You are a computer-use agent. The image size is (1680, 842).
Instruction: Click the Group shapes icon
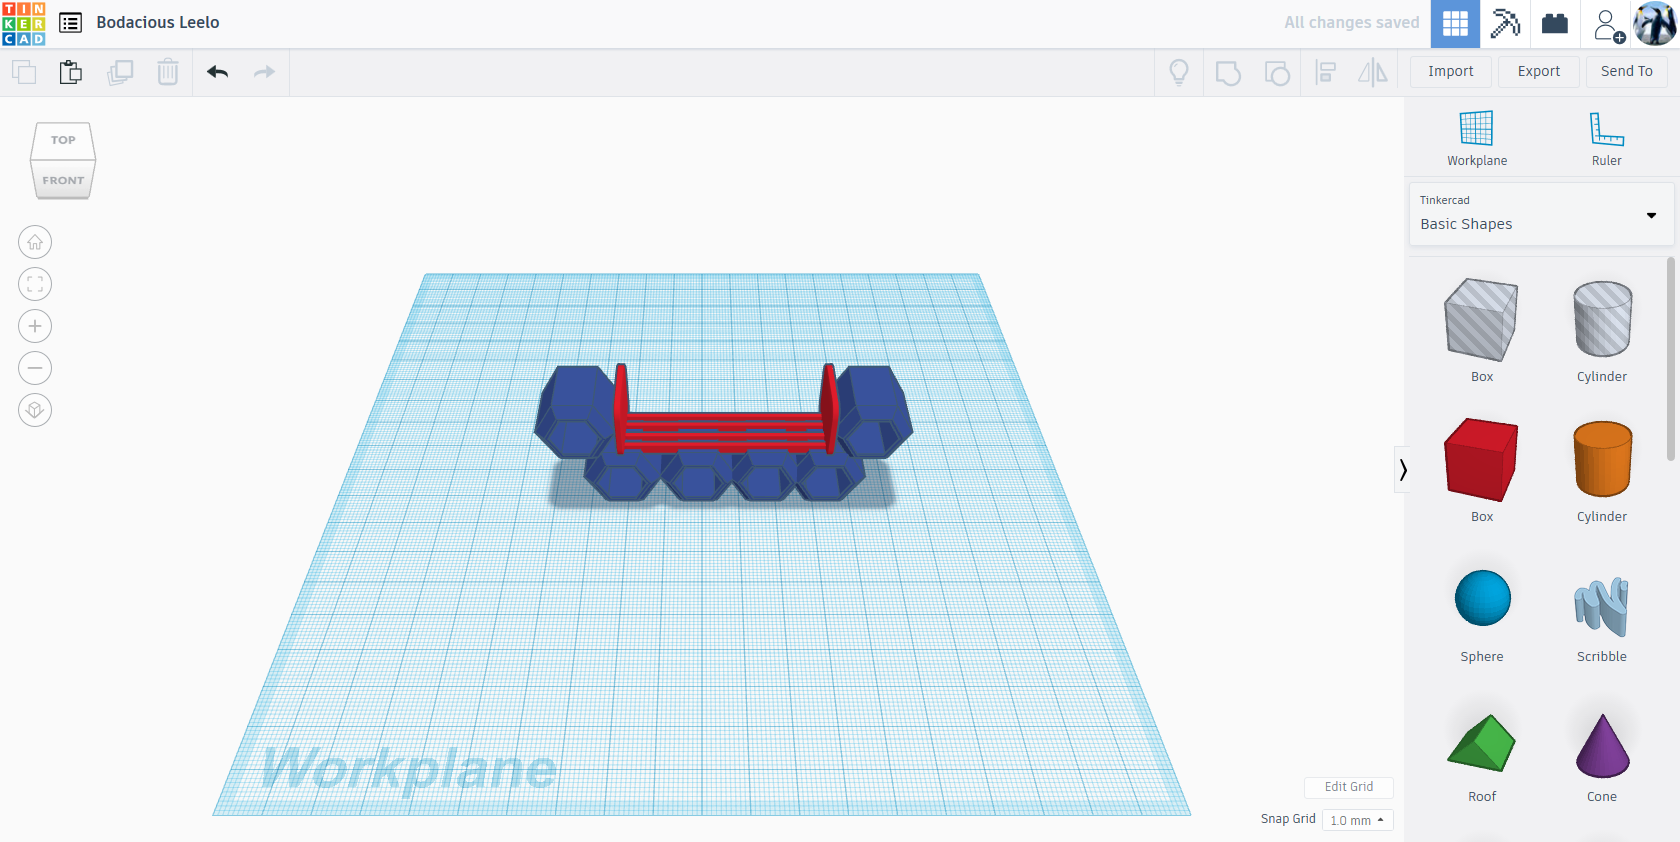pos(1228,72)
